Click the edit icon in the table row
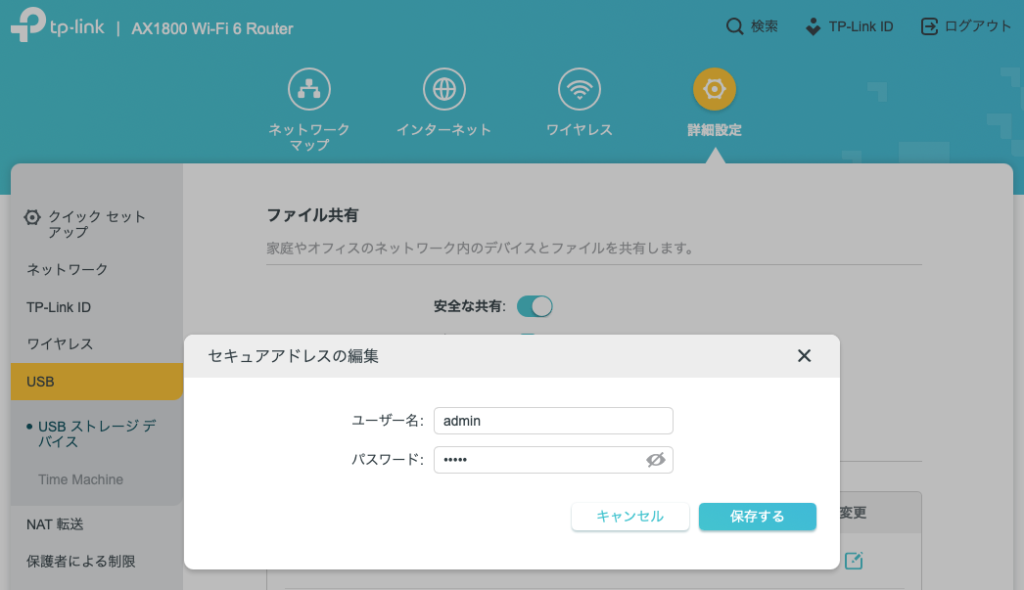The image size is (1024, 590). click(853, 561)
